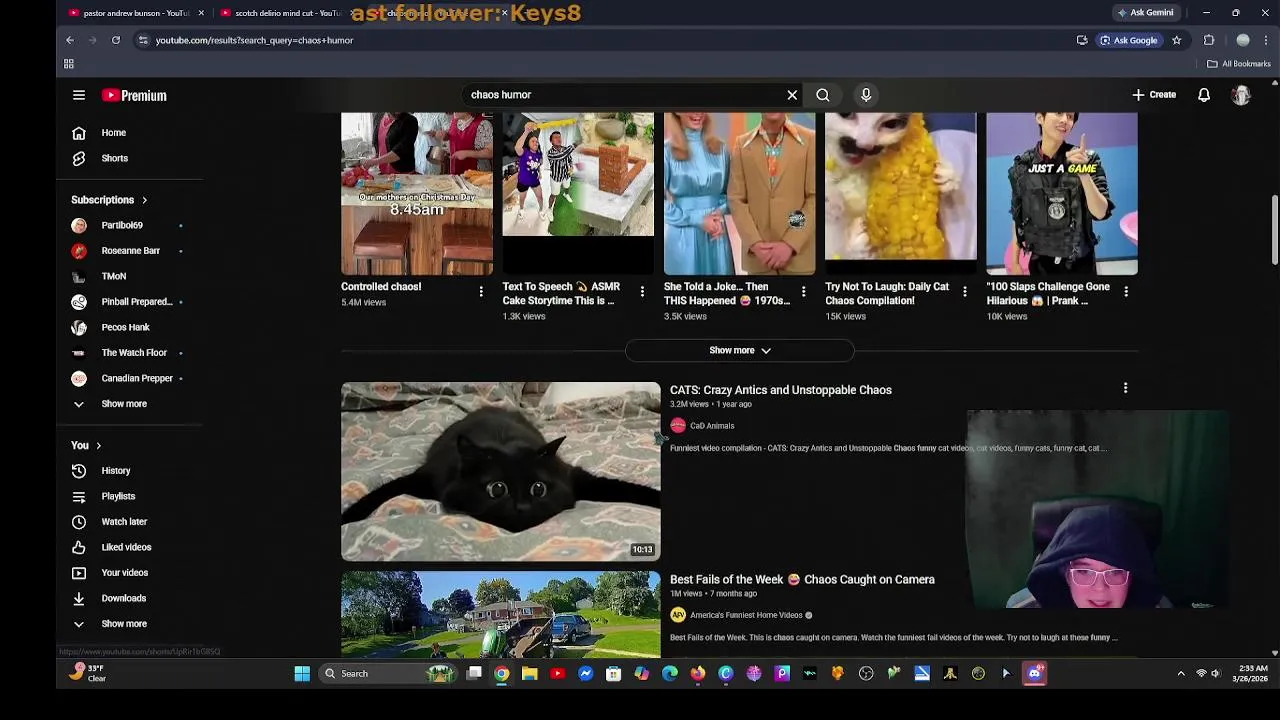Visit America's Funniest Home Videos channel

(746, 616)
